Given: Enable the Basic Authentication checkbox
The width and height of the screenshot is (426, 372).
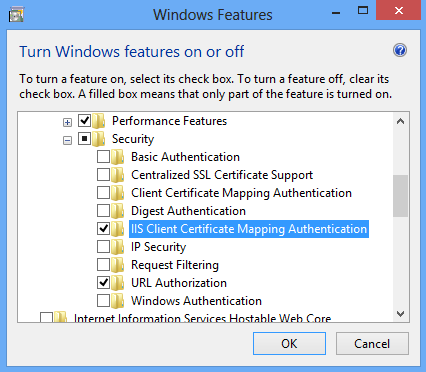Looking at the screenshot, I should point(103,156).
